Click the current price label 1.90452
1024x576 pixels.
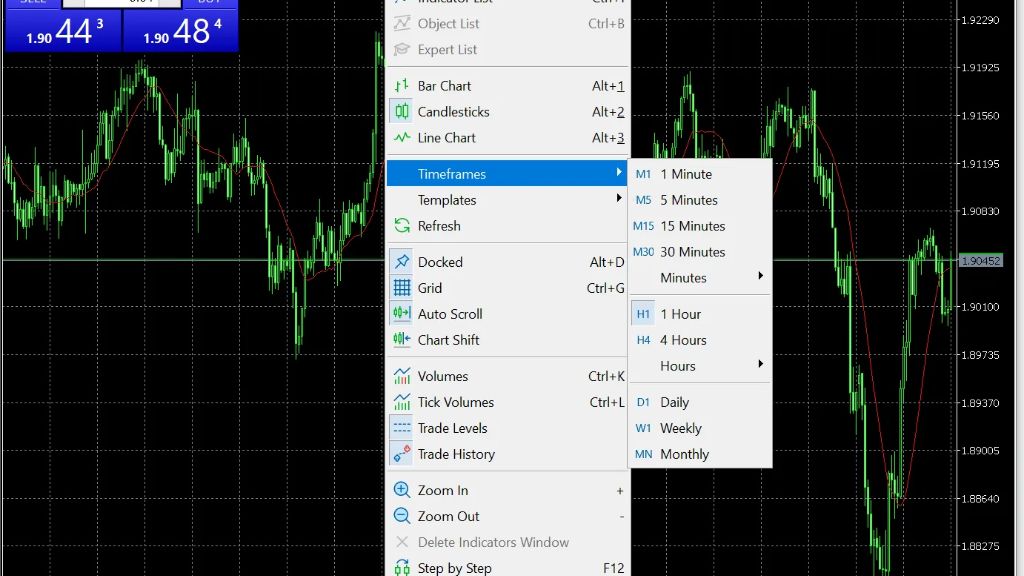tap(980, 261)
